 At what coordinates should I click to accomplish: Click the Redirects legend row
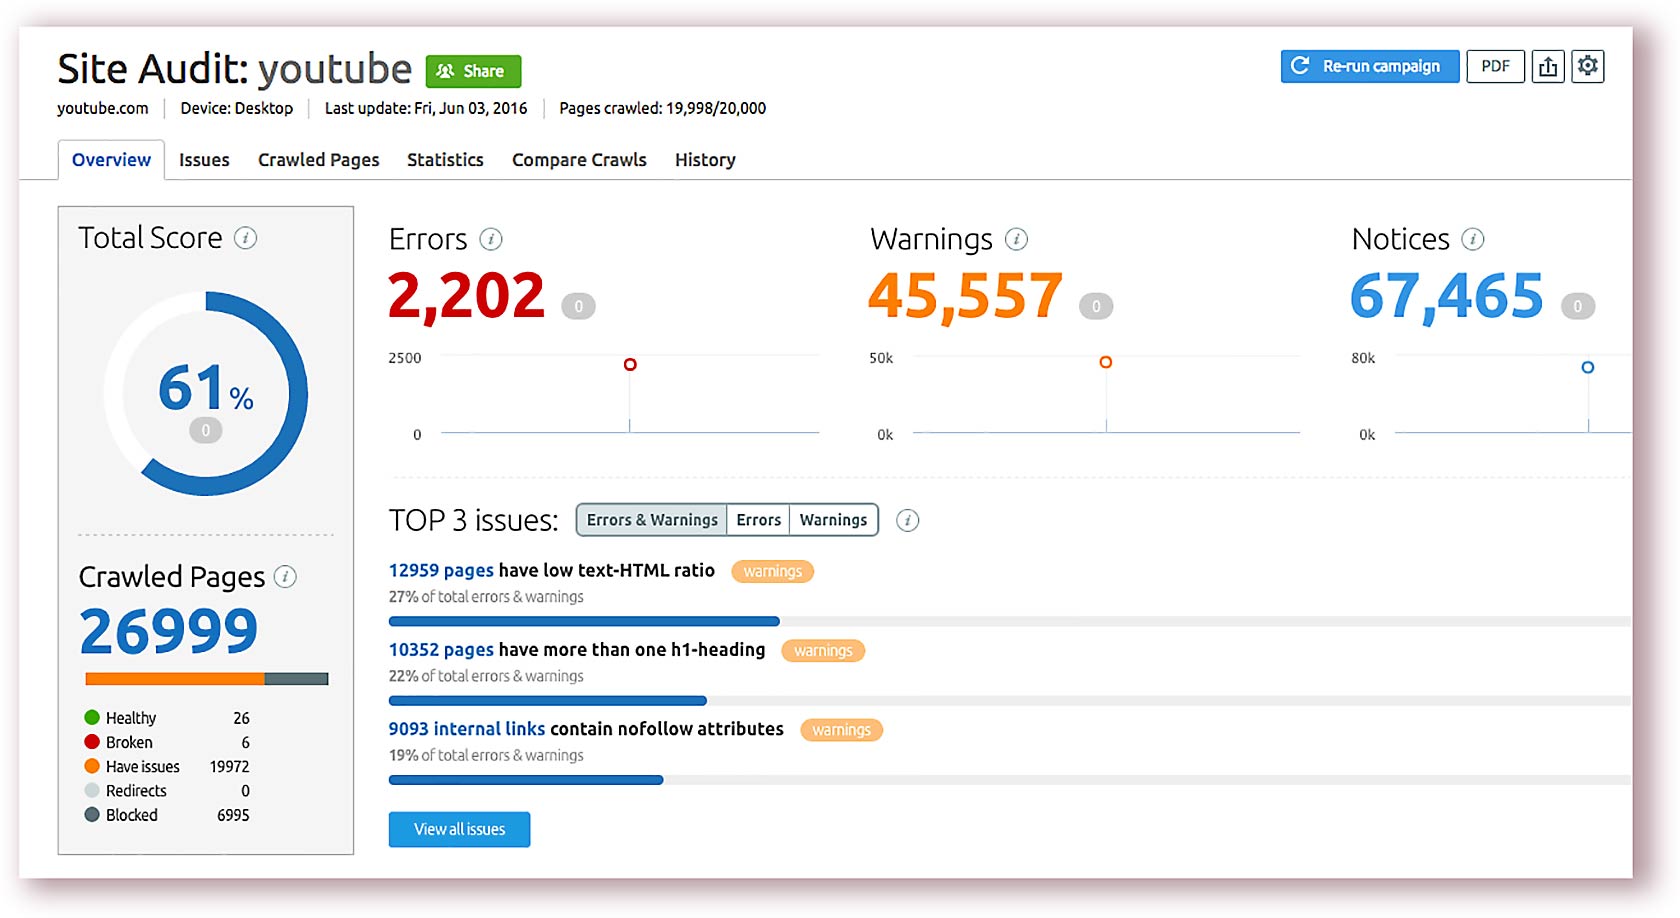167,791
